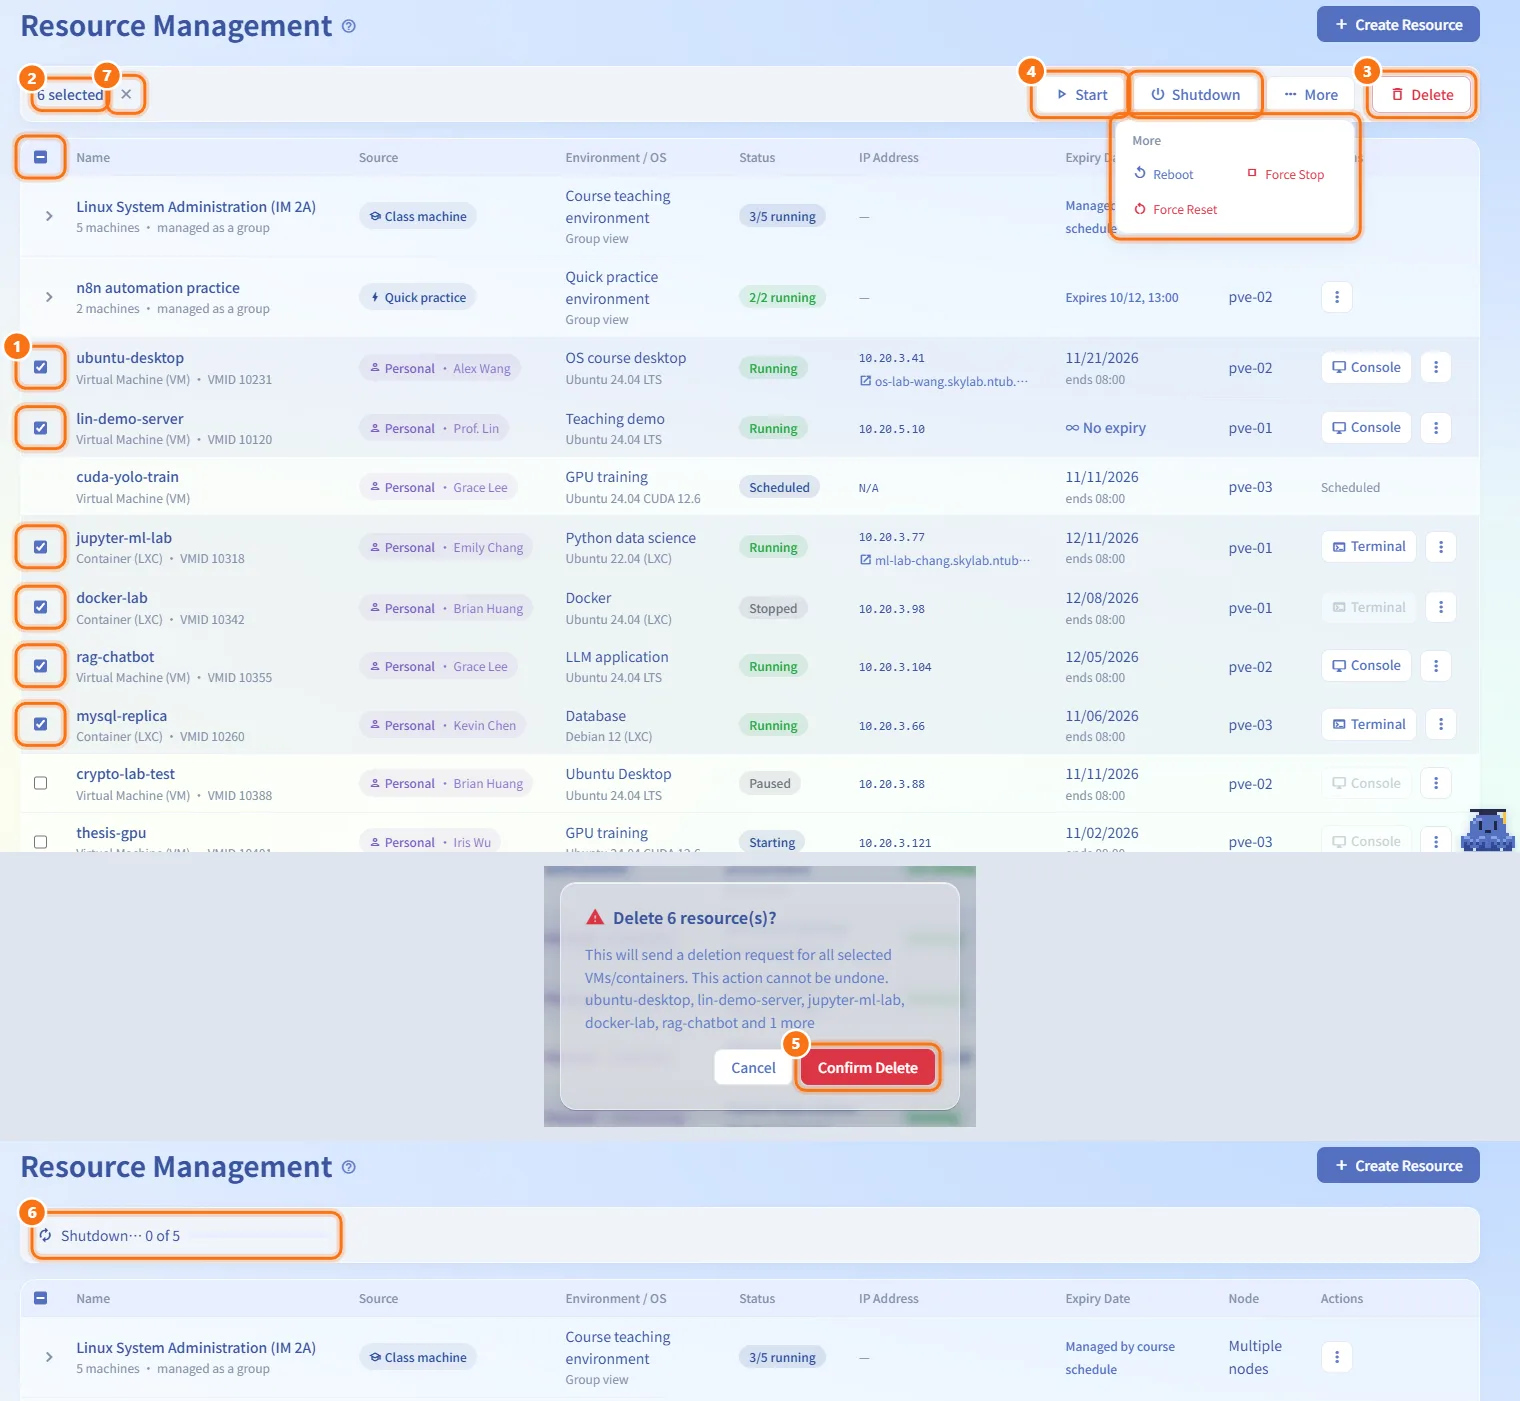Confirm Delete in the dialog
The image size is (1520, 1401).
click(x=868, y=1068)
